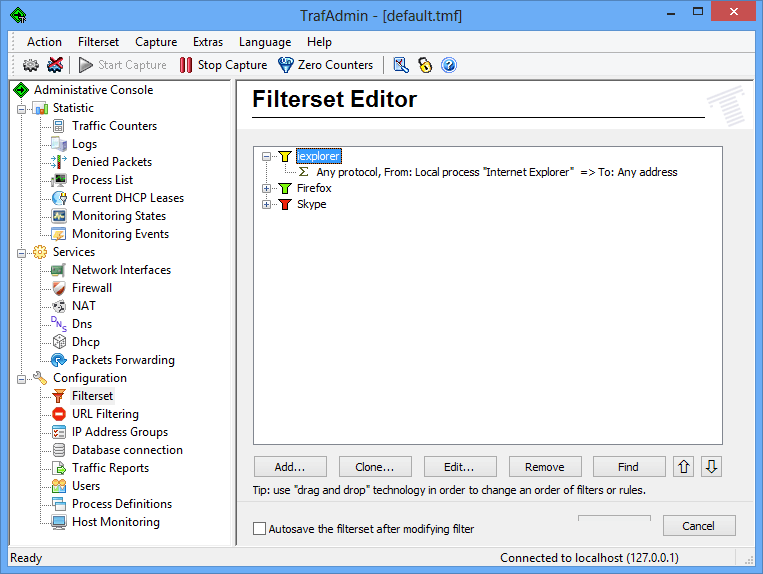The width and height of the screenshot is (763, 574).
Task: Click the Users people icon
Action: (59, 486)
